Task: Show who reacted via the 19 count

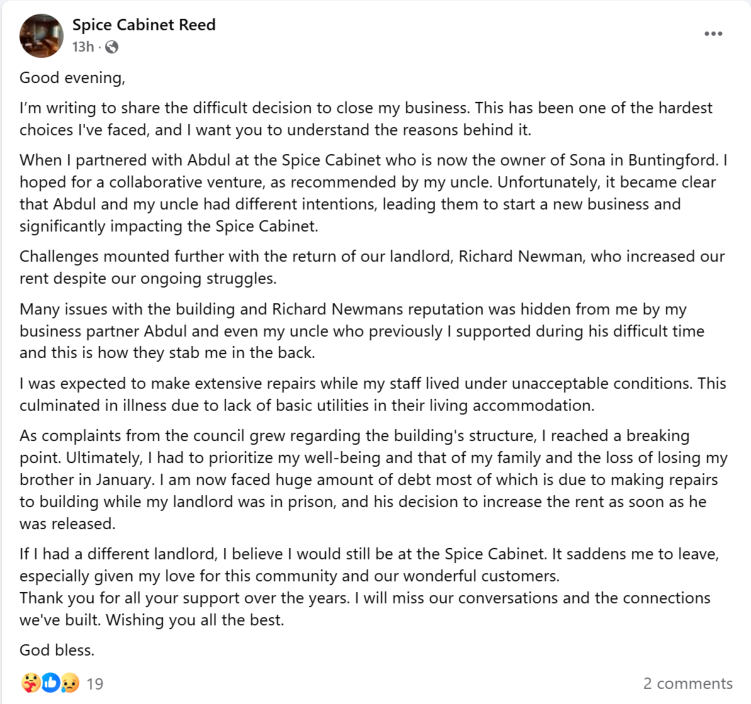Action: point(95,683)
